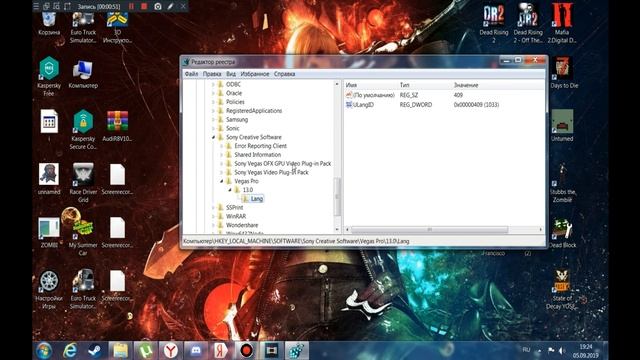Open the AudiR8V10 WinRAR archive icon
This screenshot has width=640, height=360.
(117, 126)
